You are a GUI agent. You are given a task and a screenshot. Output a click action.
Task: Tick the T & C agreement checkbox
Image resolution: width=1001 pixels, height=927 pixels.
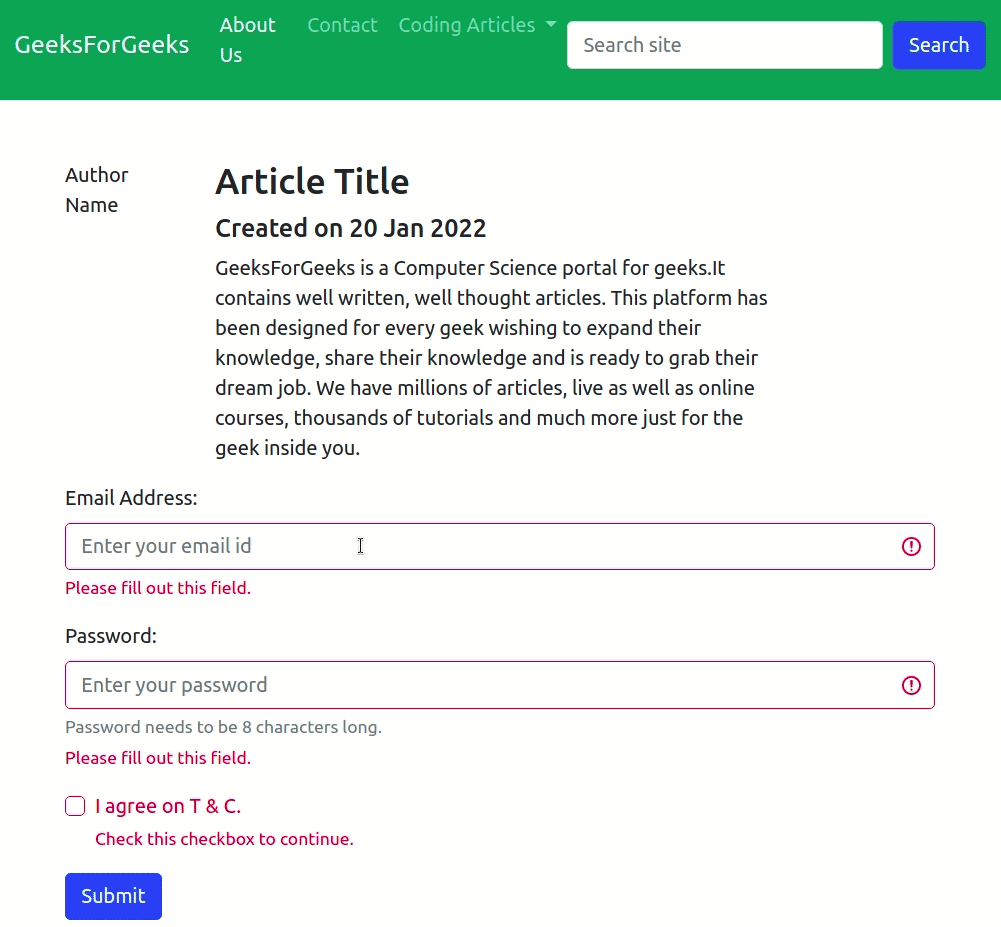(75, 806)
